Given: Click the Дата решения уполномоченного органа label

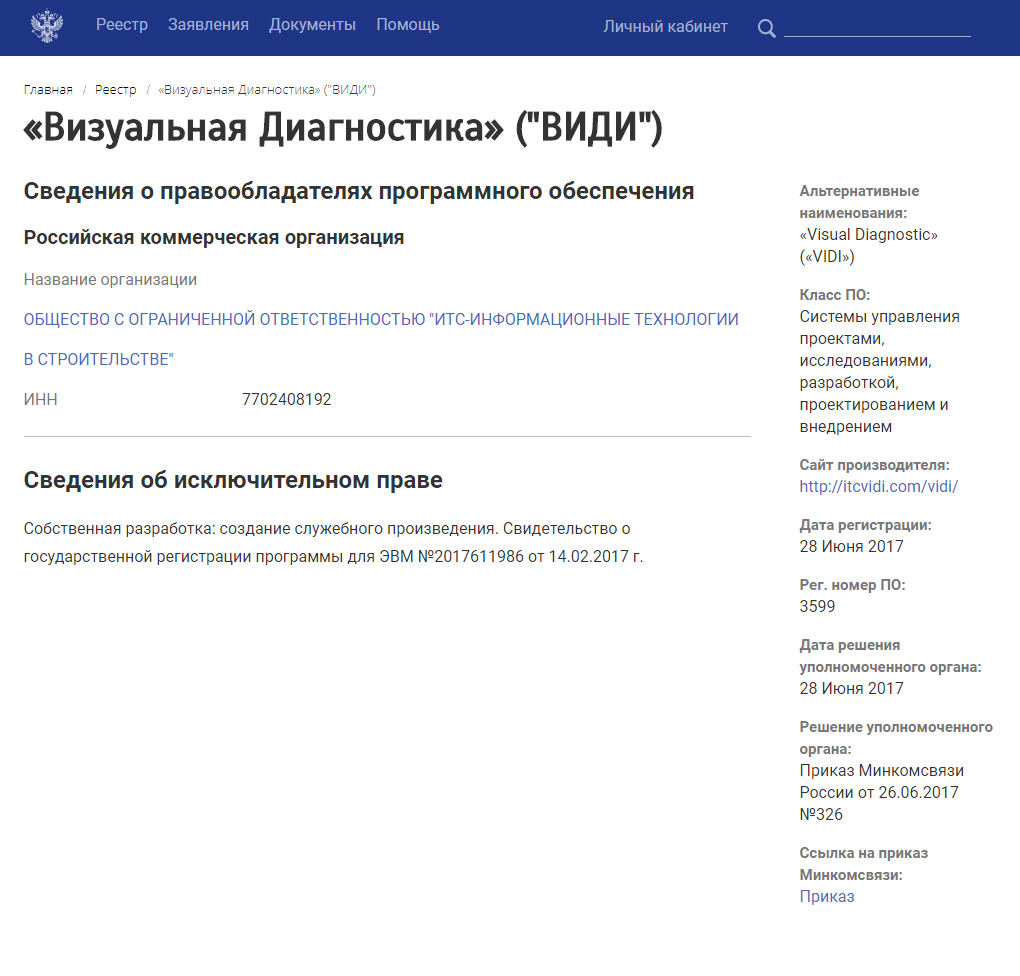Looking at the screenshot, I should tap(890, 656).
